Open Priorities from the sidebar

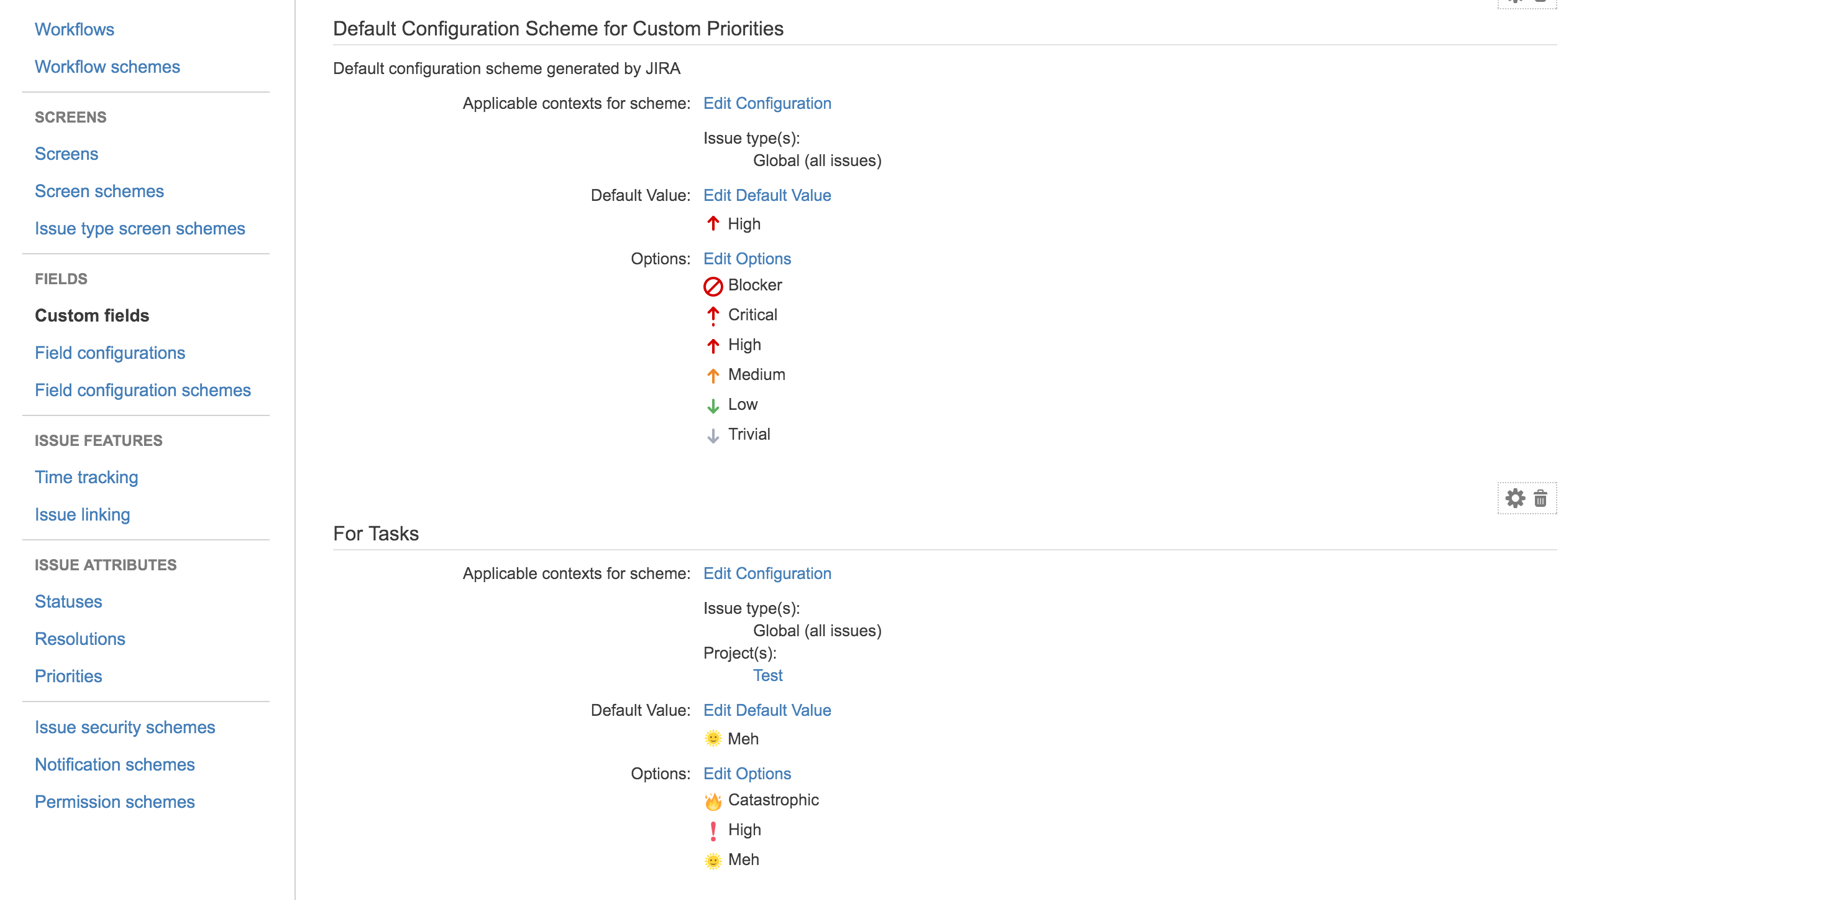point(68,676)
